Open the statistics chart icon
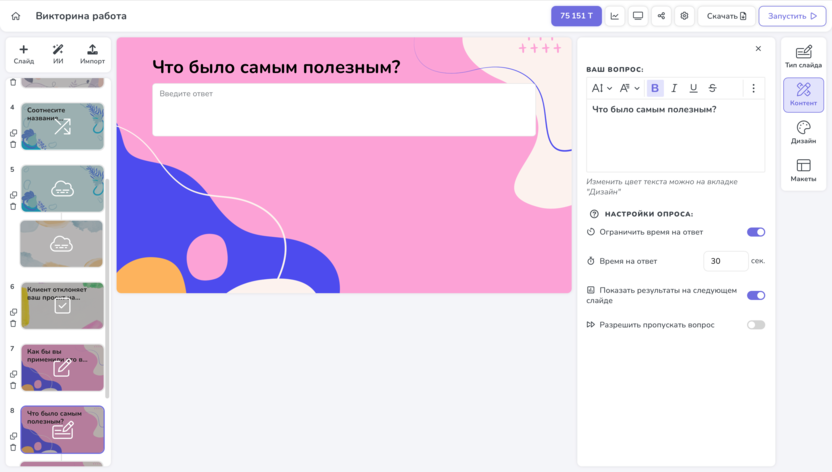 point(614,16)
